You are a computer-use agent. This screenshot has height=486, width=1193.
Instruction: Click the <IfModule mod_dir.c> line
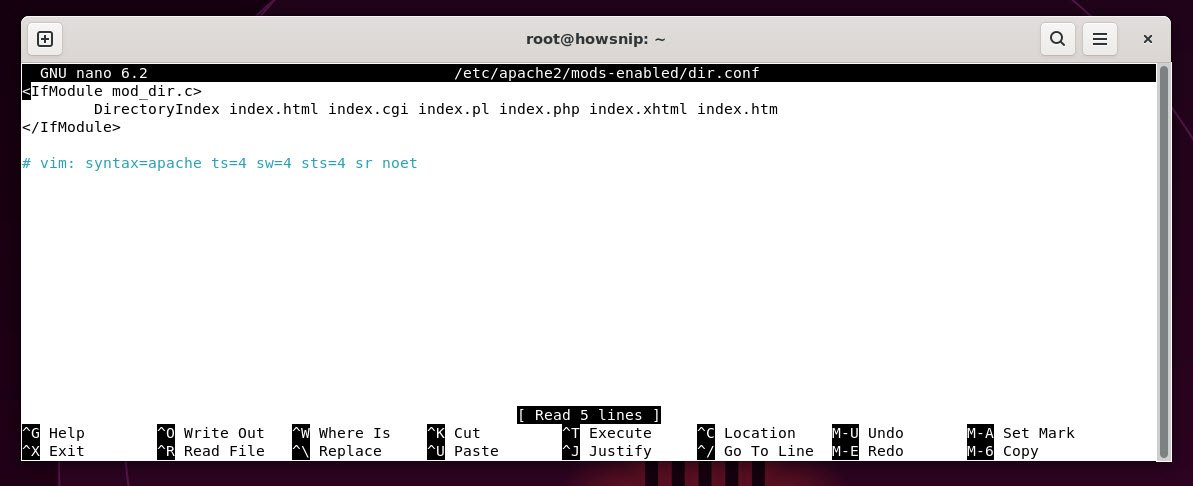point(112,91)
